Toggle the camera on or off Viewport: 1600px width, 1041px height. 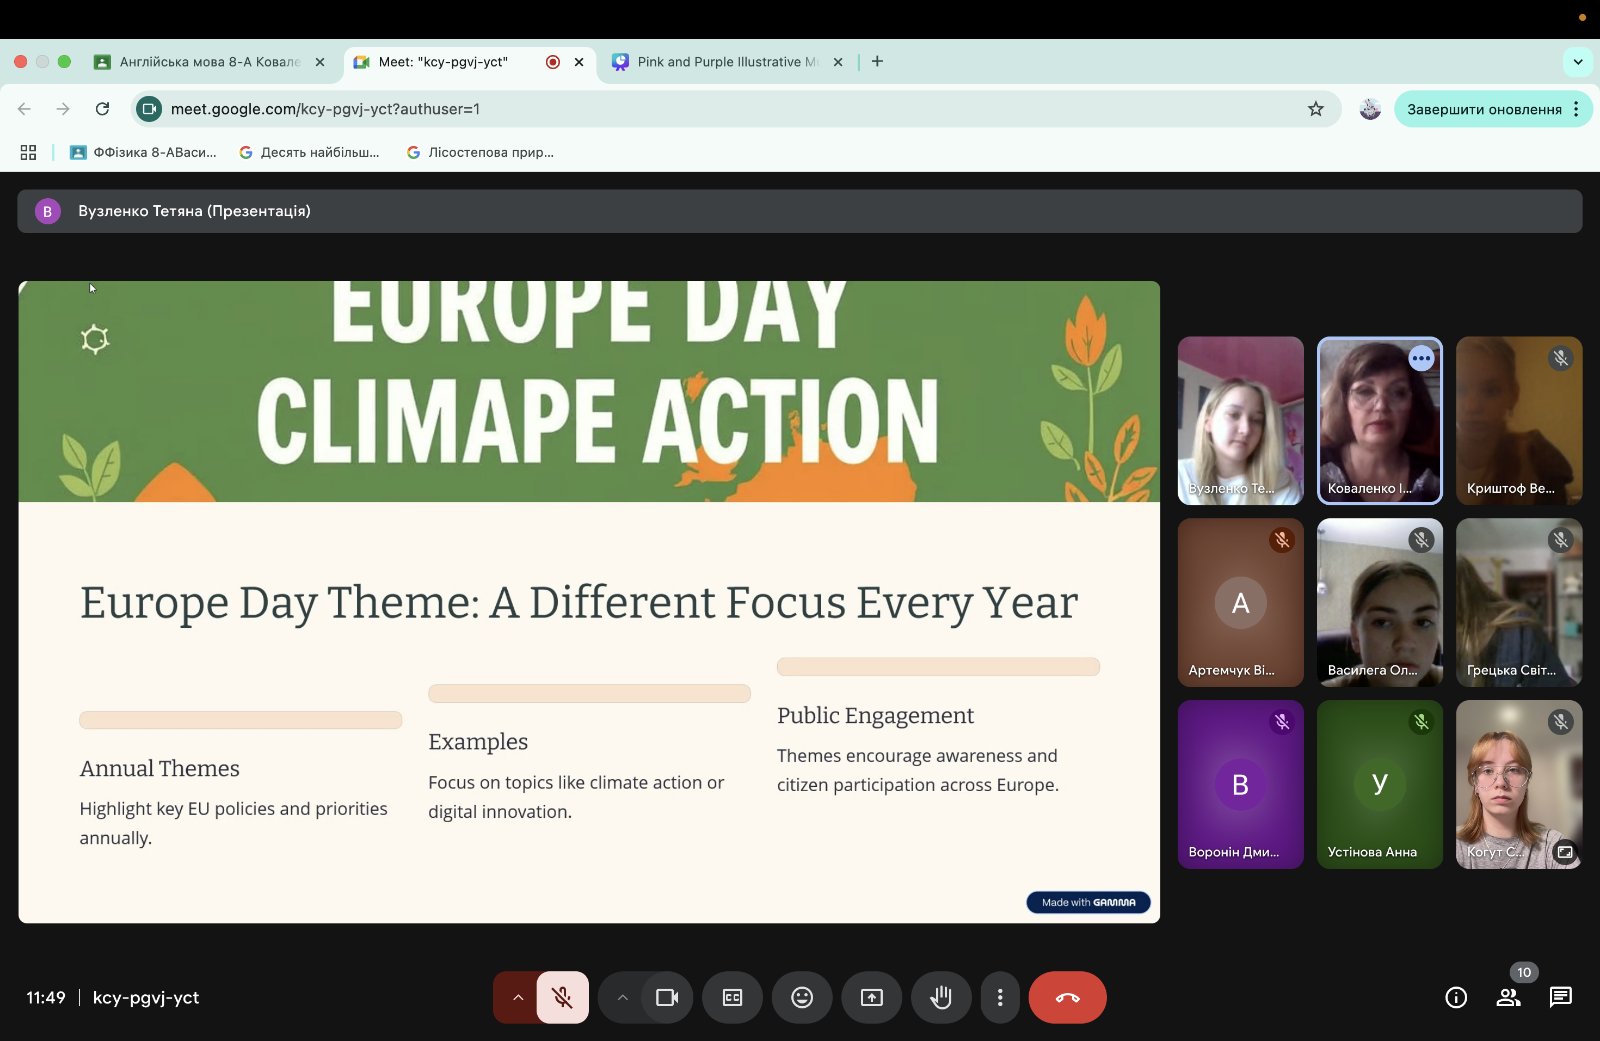coord(667,997)
